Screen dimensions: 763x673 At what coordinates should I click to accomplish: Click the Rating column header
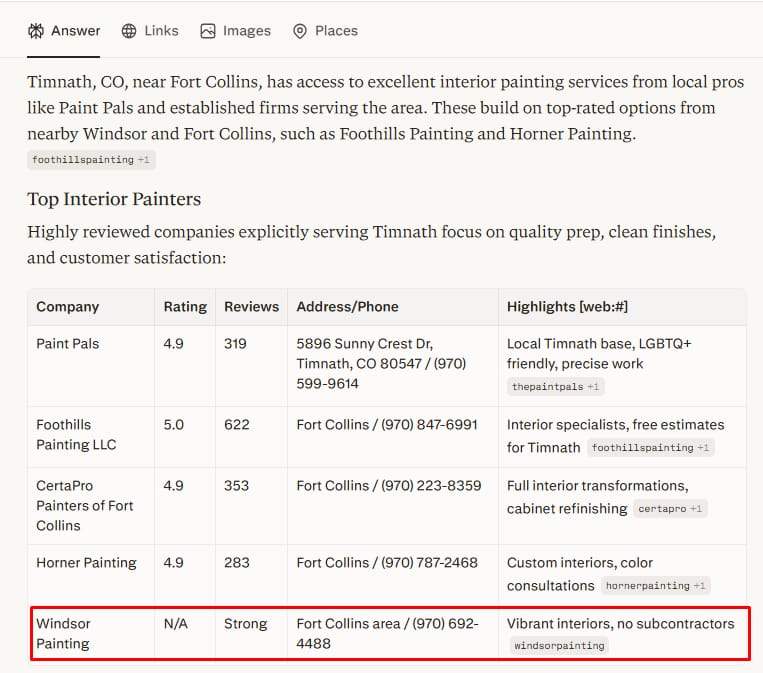click(185, 307)
